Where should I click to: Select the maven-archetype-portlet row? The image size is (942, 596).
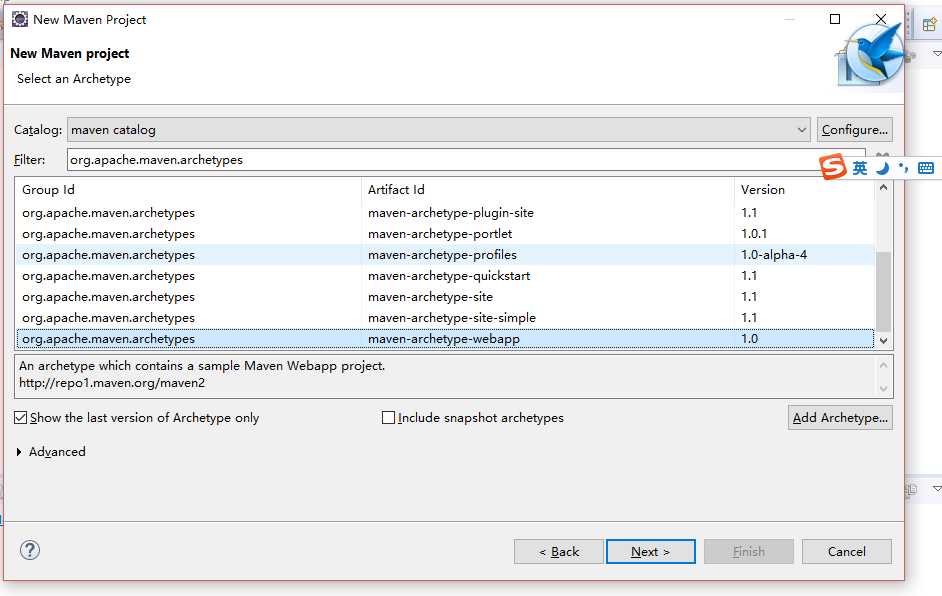(445, 234)
